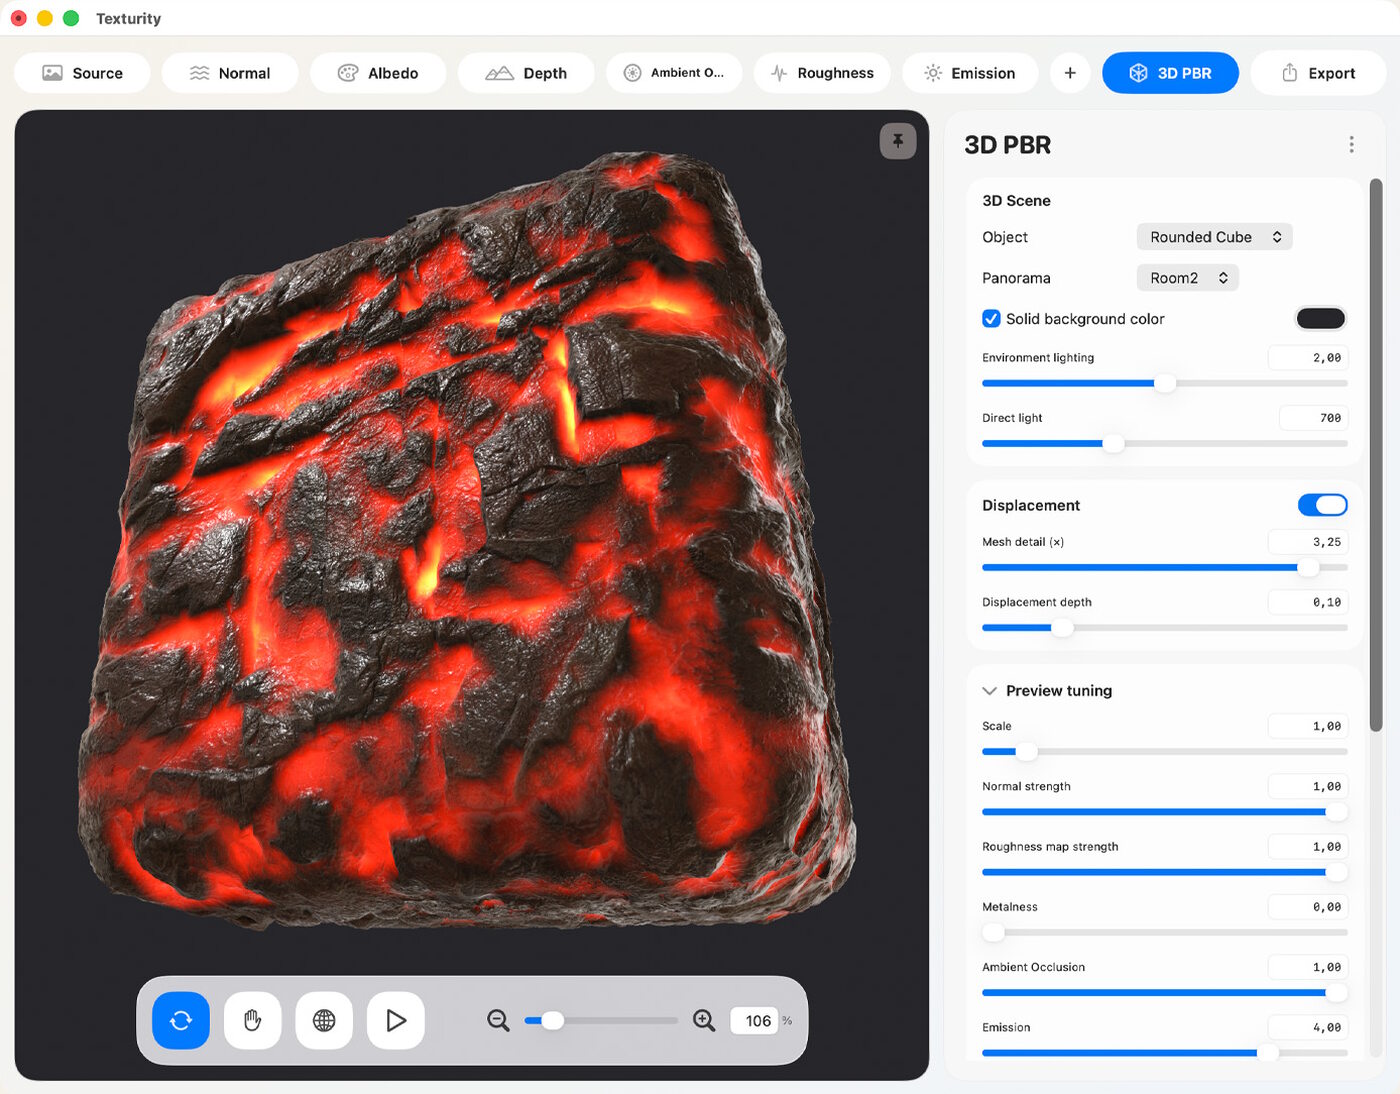The width and height of the screenshot is (1400, 1094).
Task: Click the right panel vertical scrollbar
Action: tap(1376, 455)
